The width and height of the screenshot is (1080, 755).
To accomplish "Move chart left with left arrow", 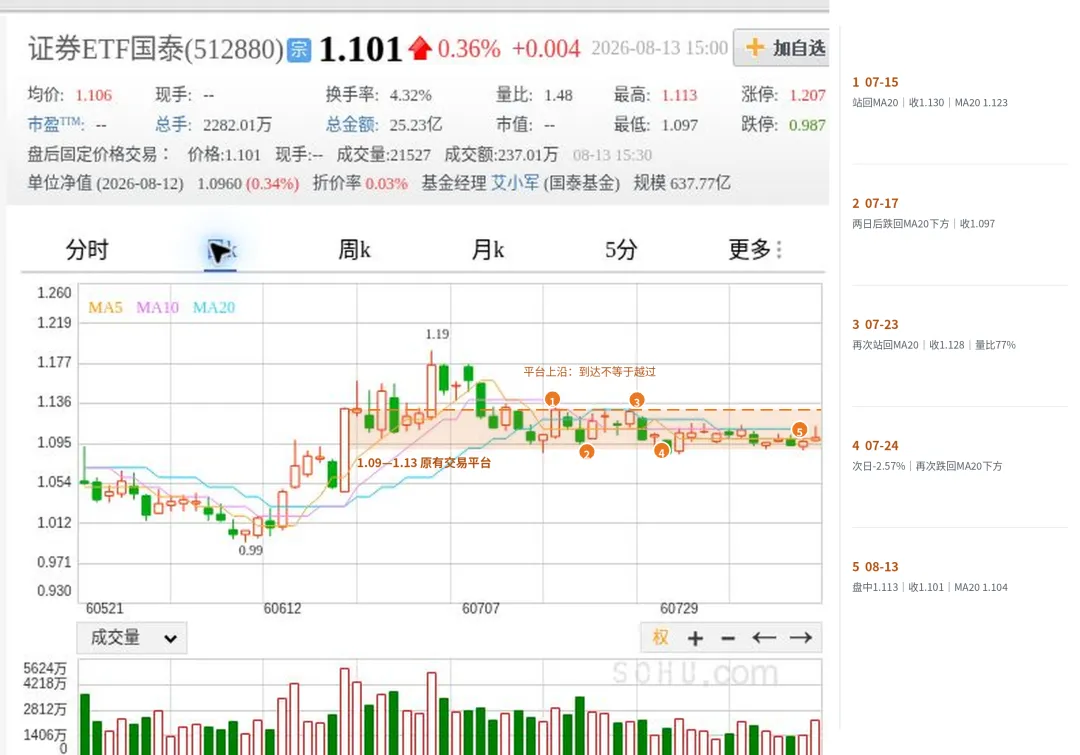I will tap(764, 638).
